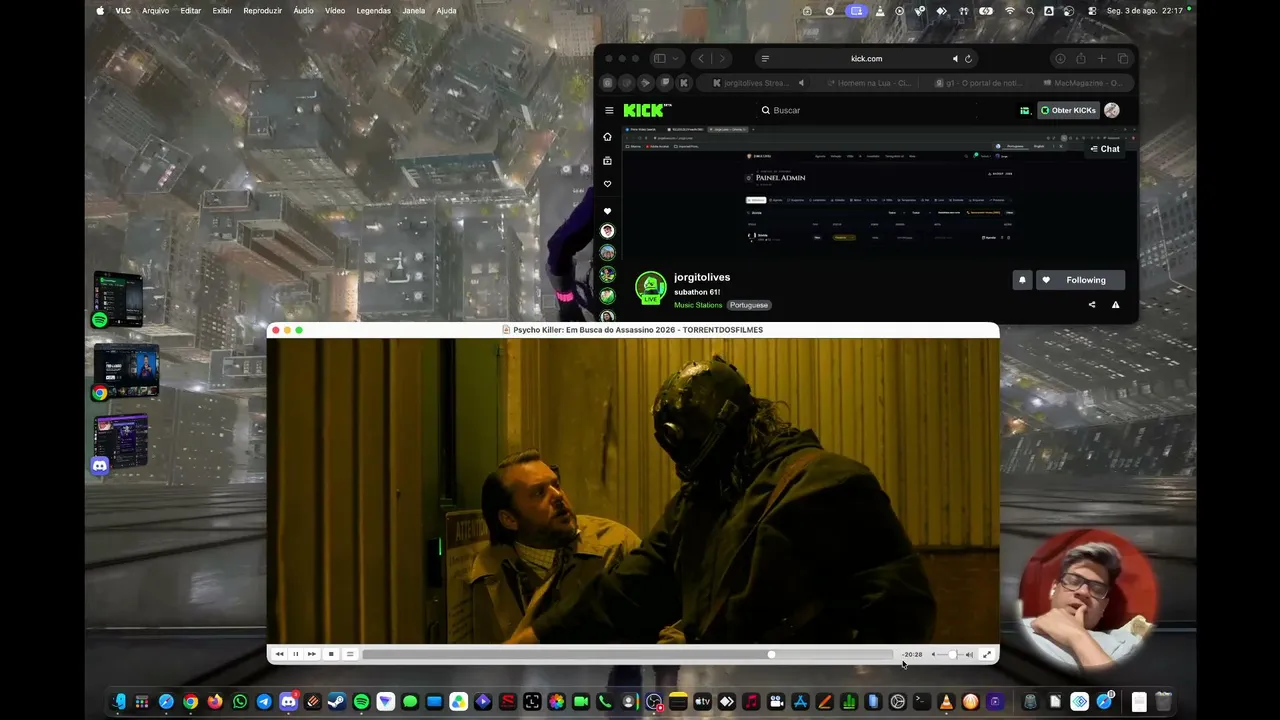1280x720 pixels.
Task: Open the Apple menu
Action: (x=100, y=11)
